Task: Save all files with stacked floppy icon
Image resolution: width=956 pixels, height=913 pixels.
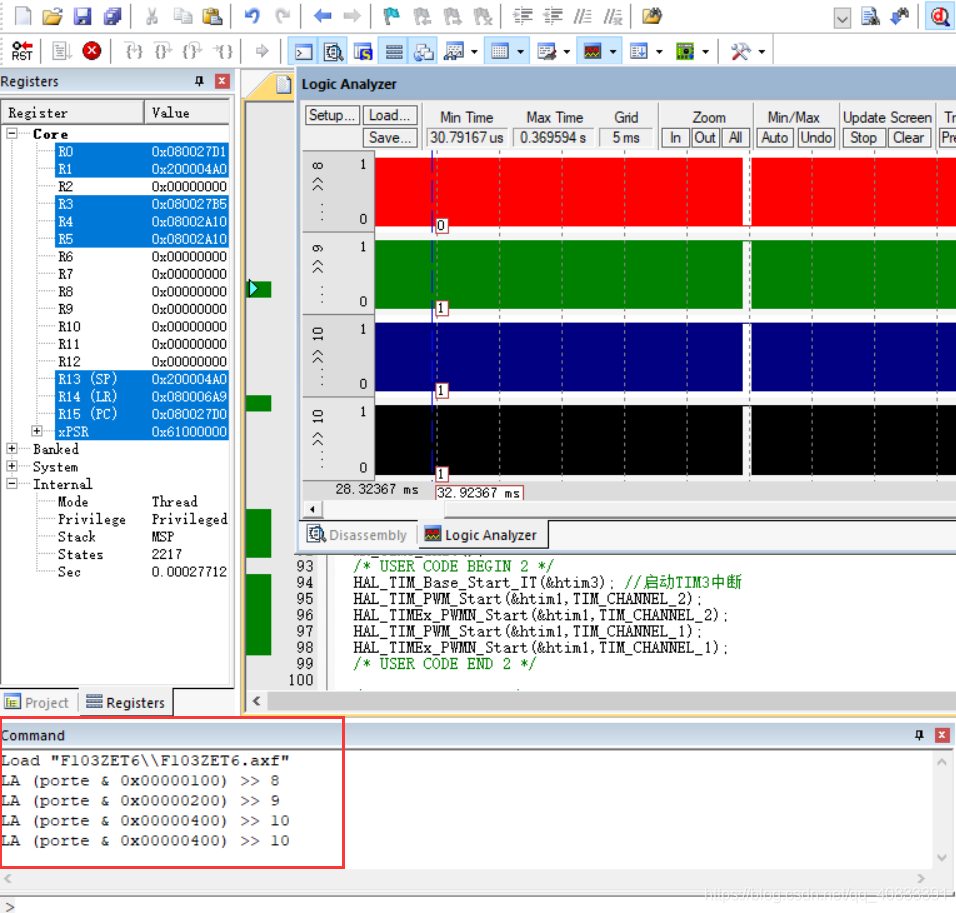Action: tap(112, 16)
